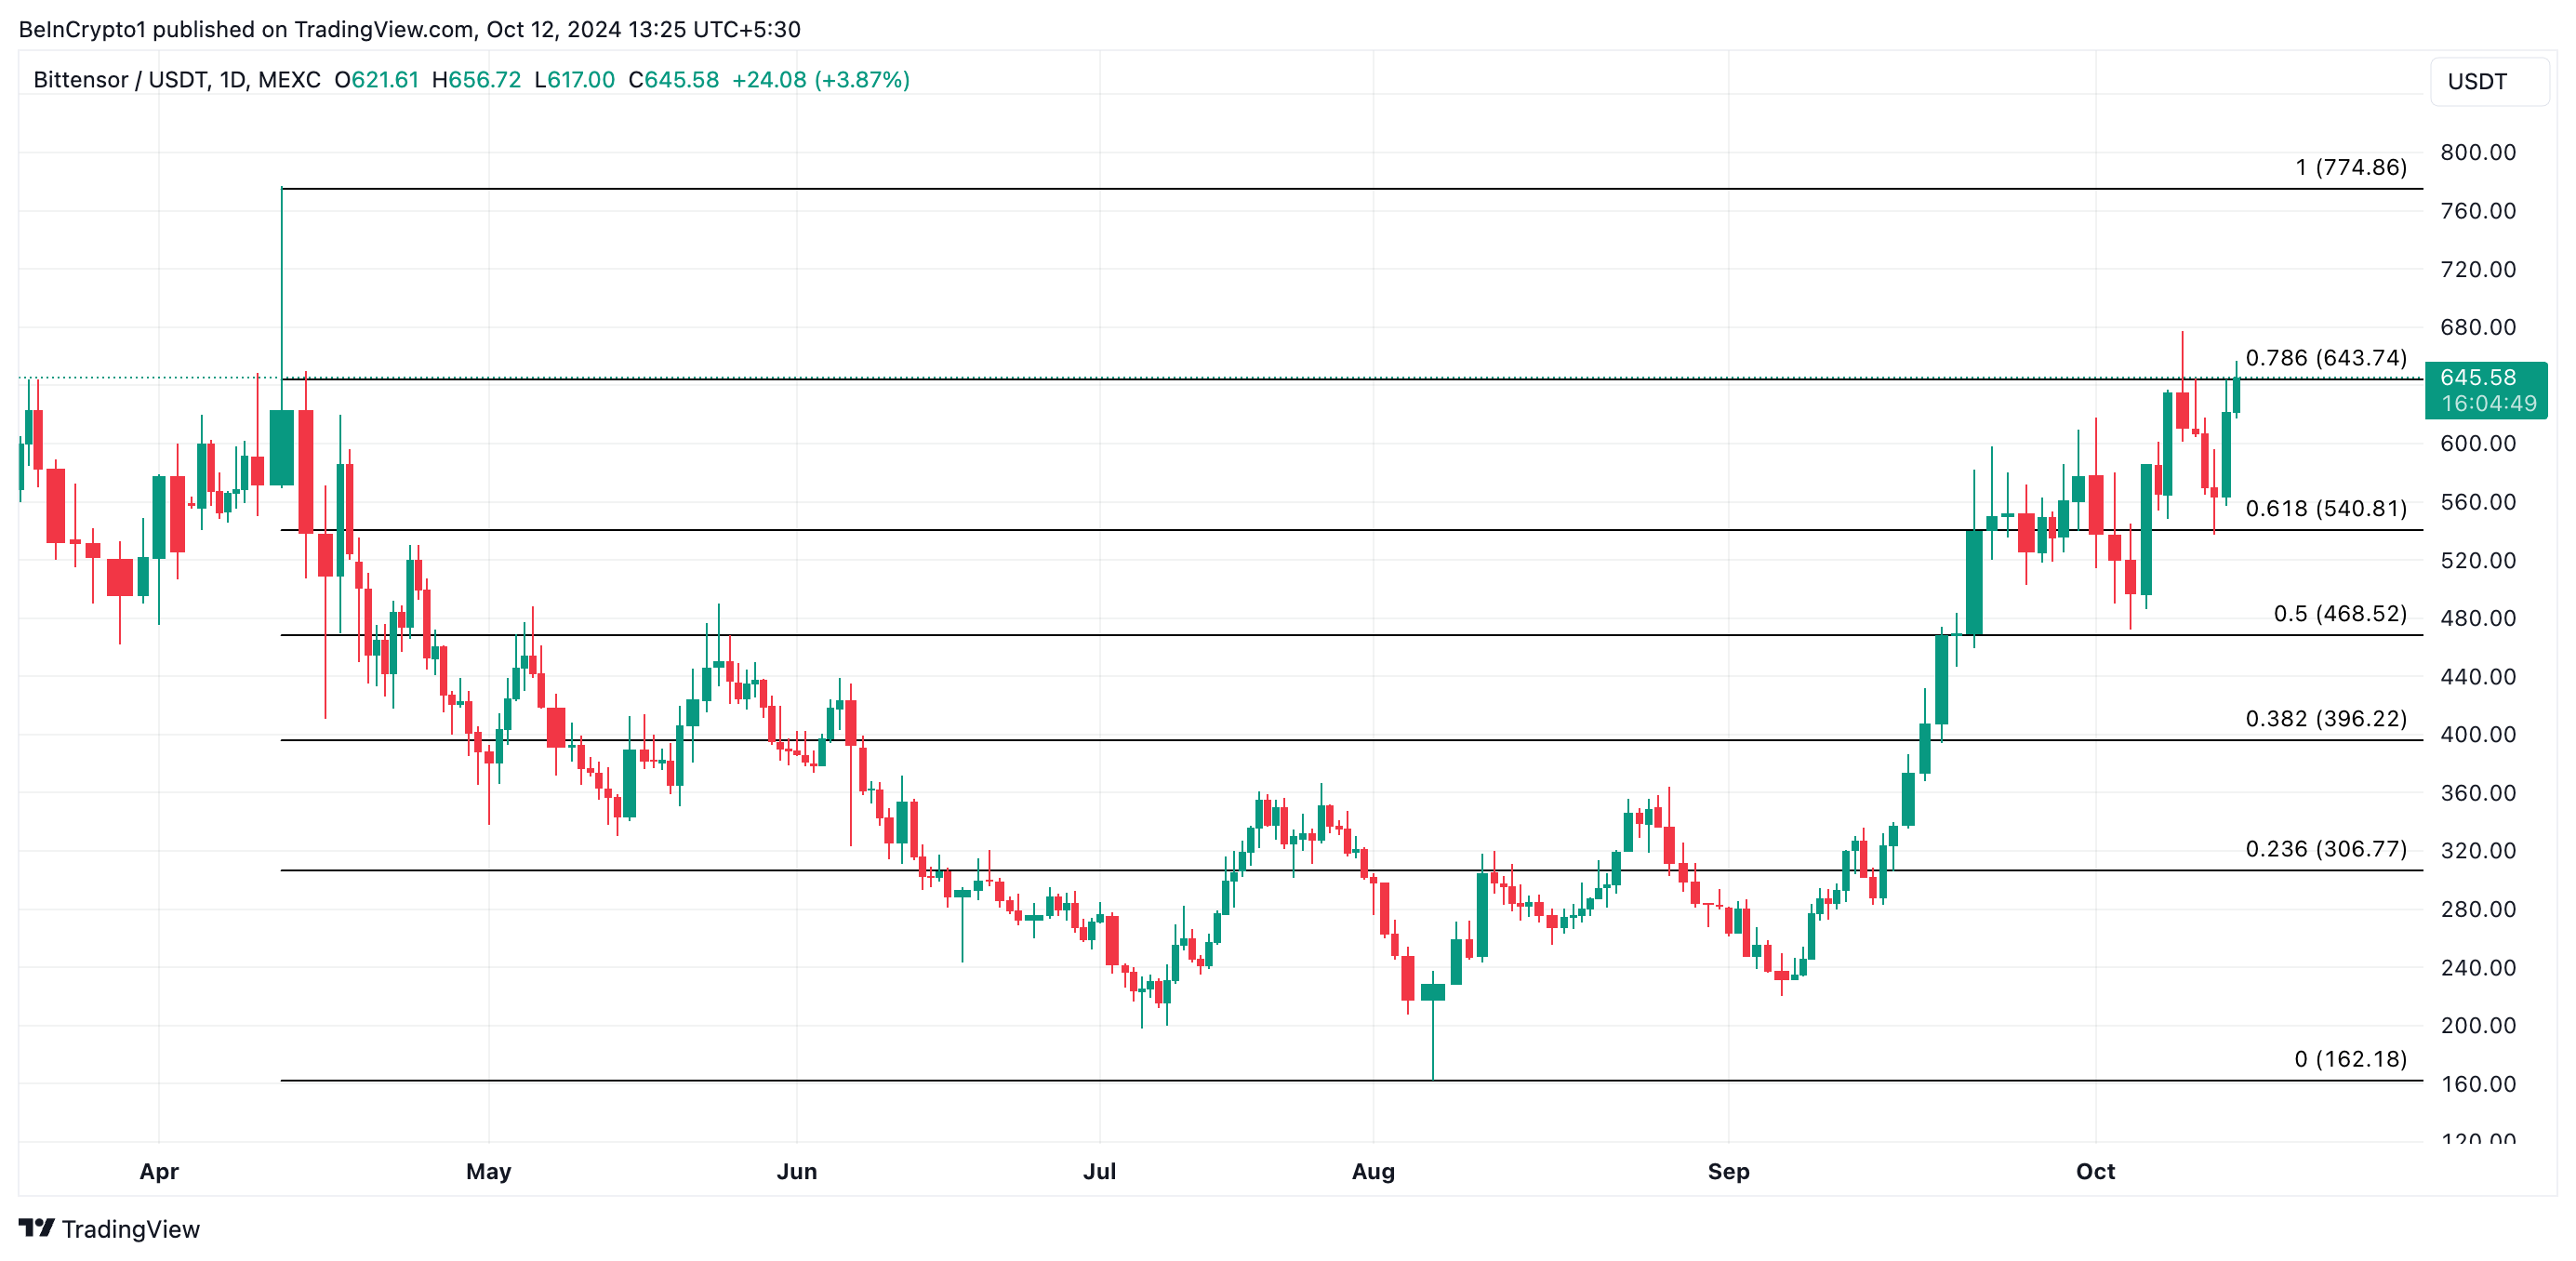Viewport: 2576px width, 1261px height.
Task: Click the Aug label on time axis
Action: tap(1373, 1171)
